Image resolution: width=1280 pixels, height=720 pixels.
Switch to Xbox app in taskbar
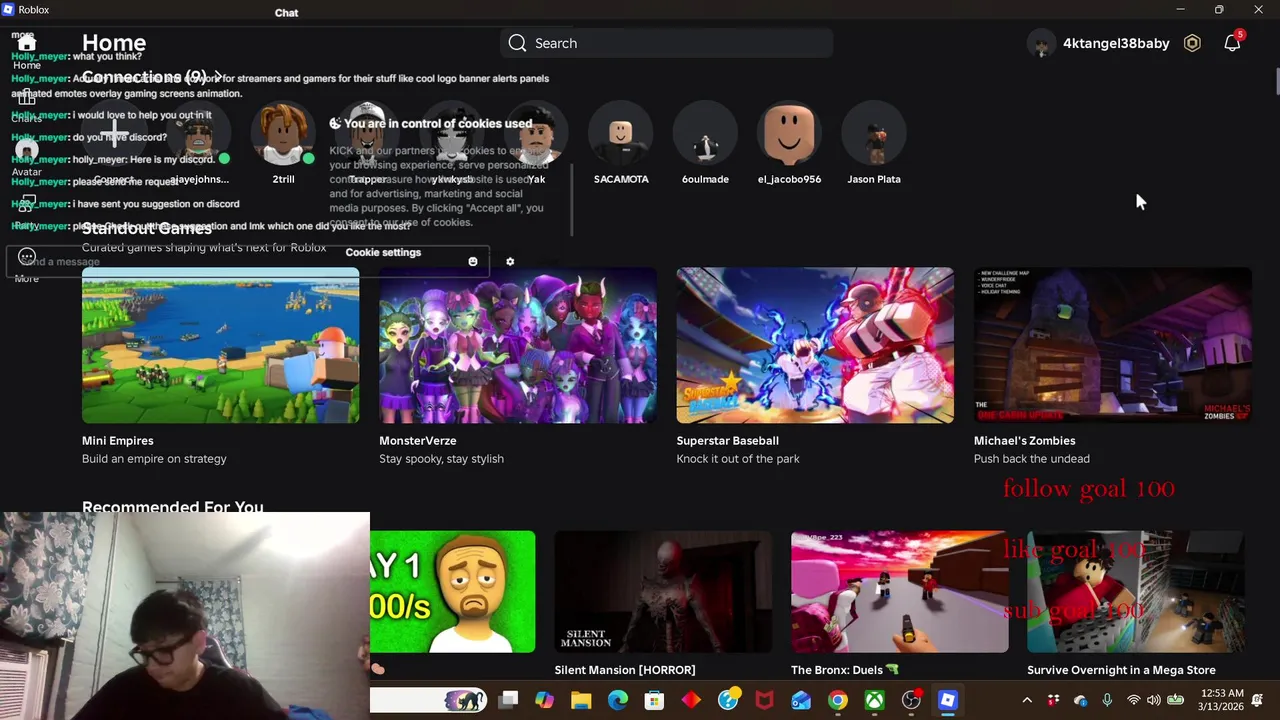tap(875, 700)
